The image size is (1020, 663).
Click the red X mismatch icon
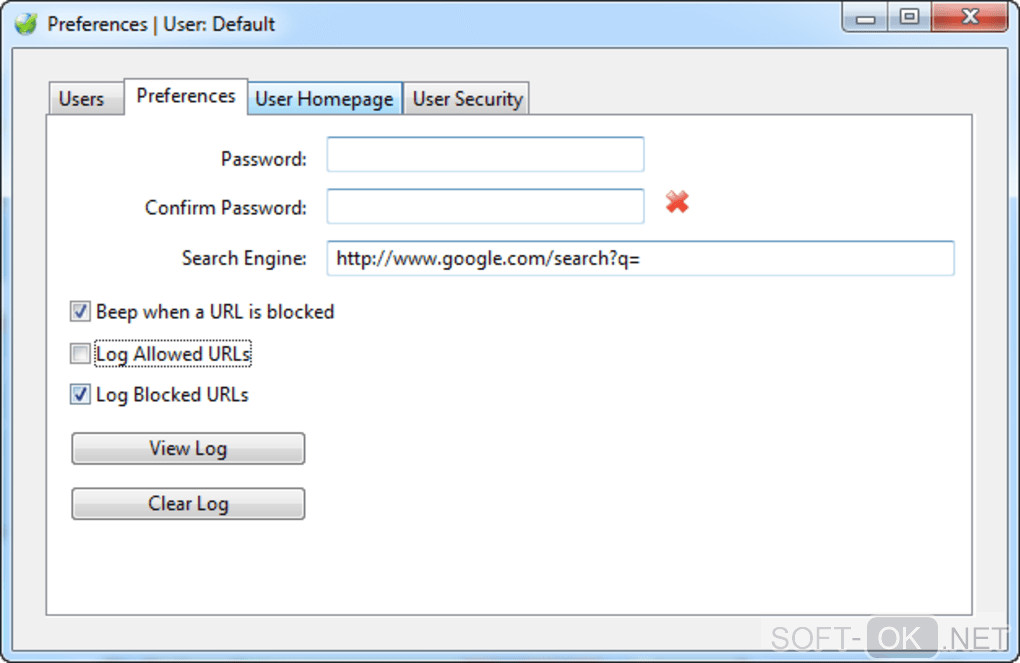click(677, 203)
